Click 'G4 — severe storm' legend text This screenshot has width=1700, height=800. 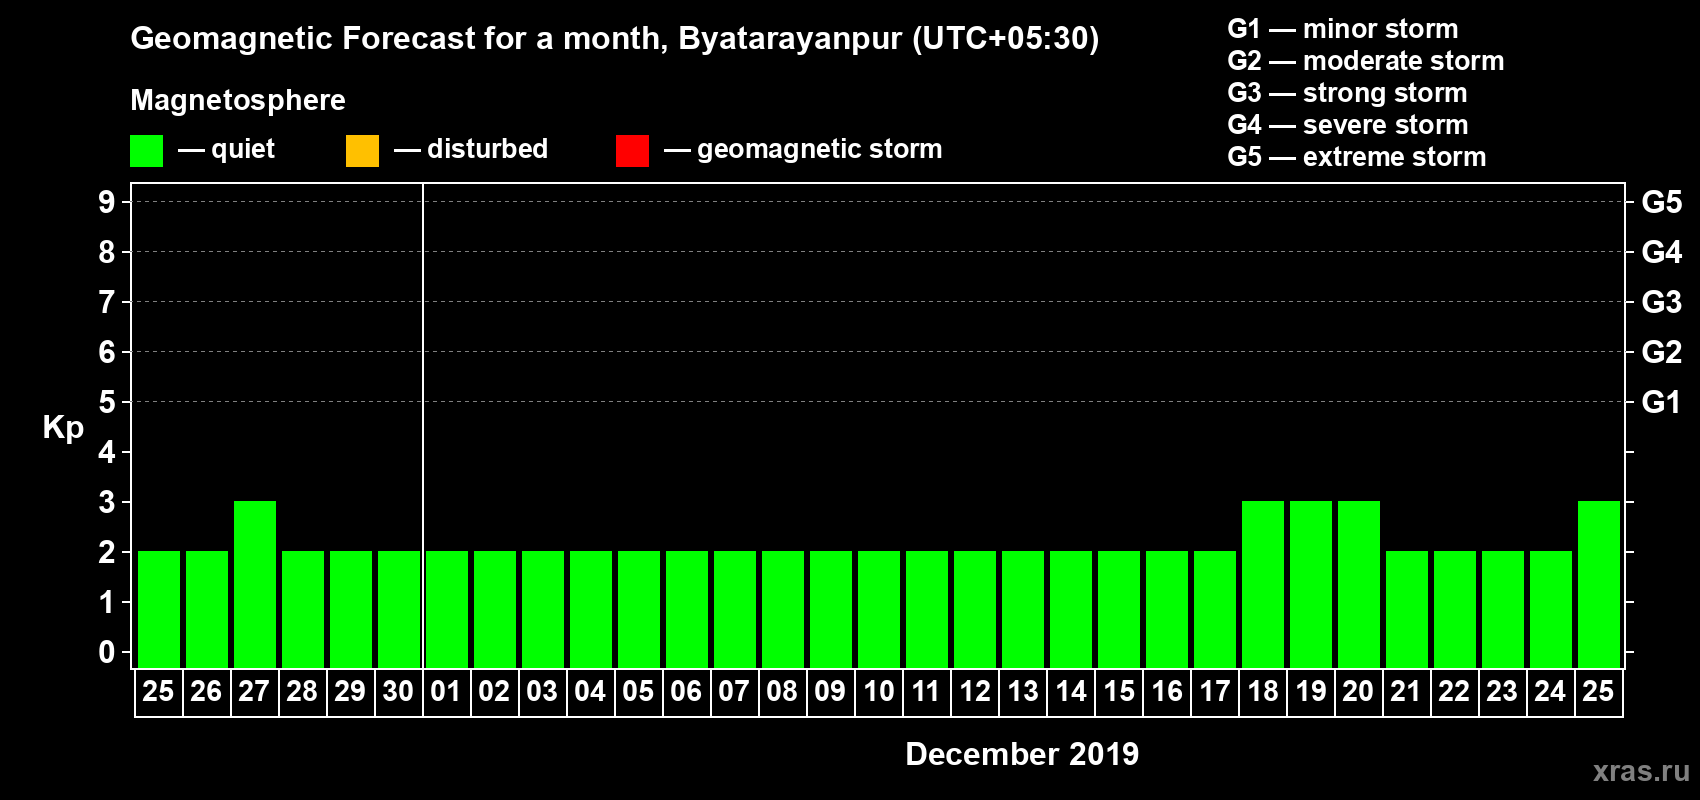1347,125
